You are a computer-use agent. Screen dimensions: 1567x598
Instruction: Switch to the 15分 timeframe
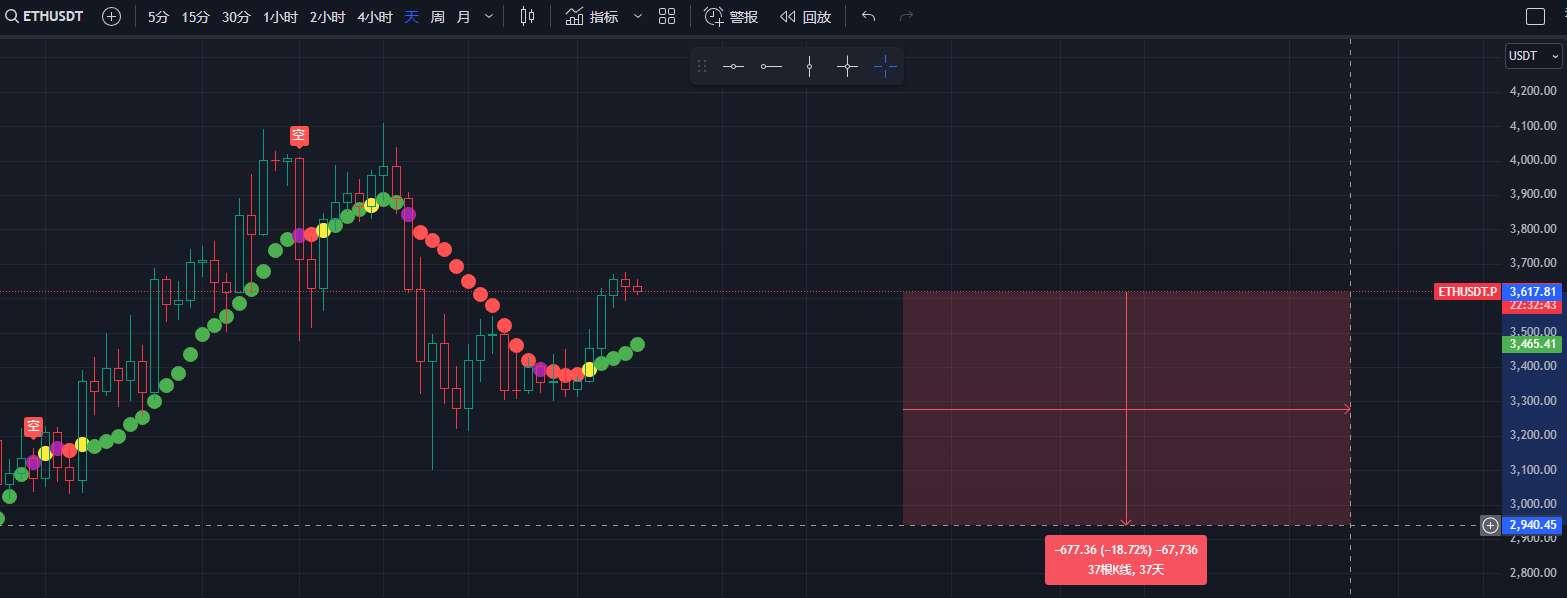(195, 16)
